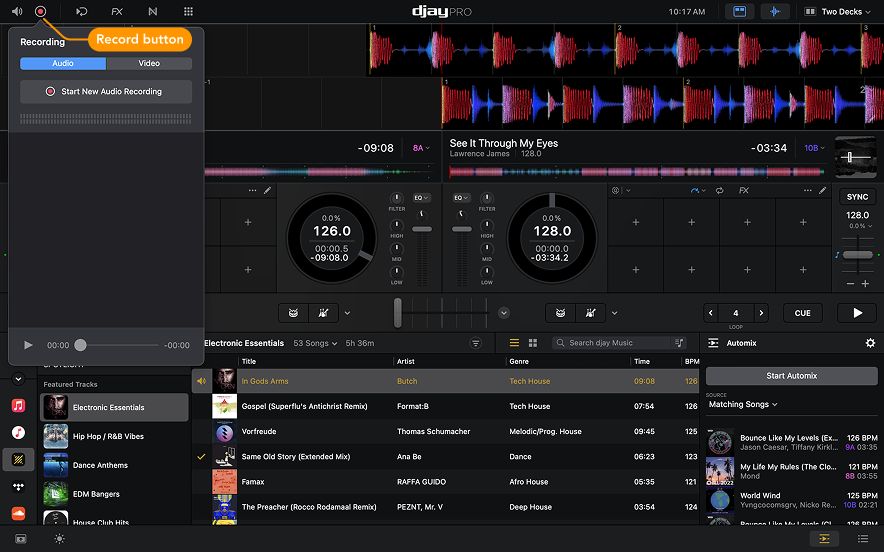
Task: Click the right deck instruments isolate icon
Action: [590, 313]
